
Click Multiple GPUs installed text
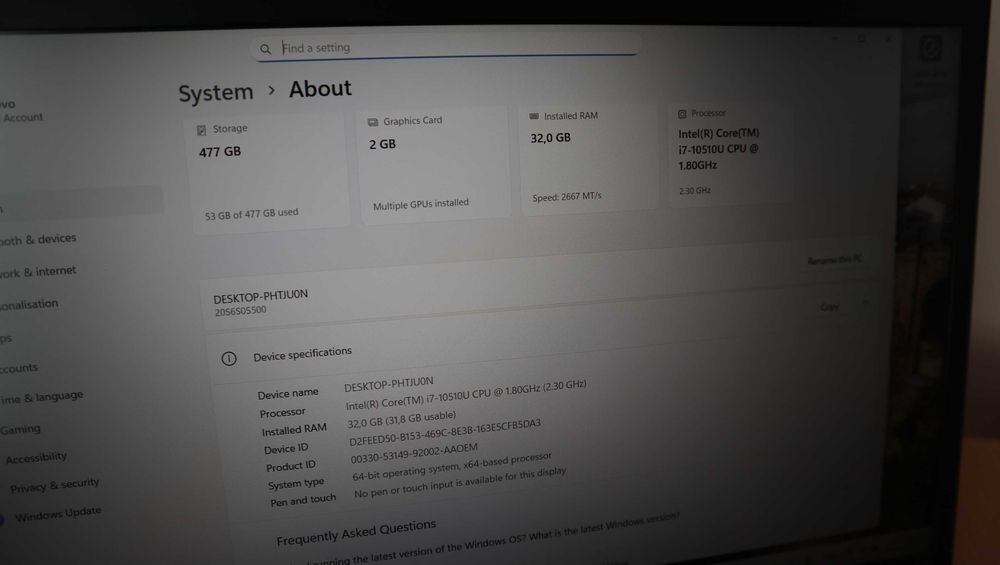[x=420, y=204]
